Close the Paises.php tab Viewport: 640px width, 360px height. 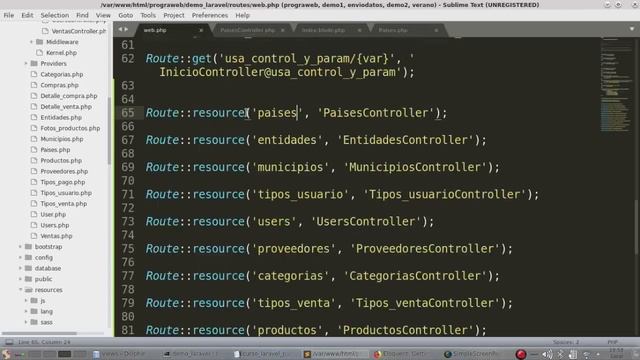pyautogui.click(x=436, y=30)
